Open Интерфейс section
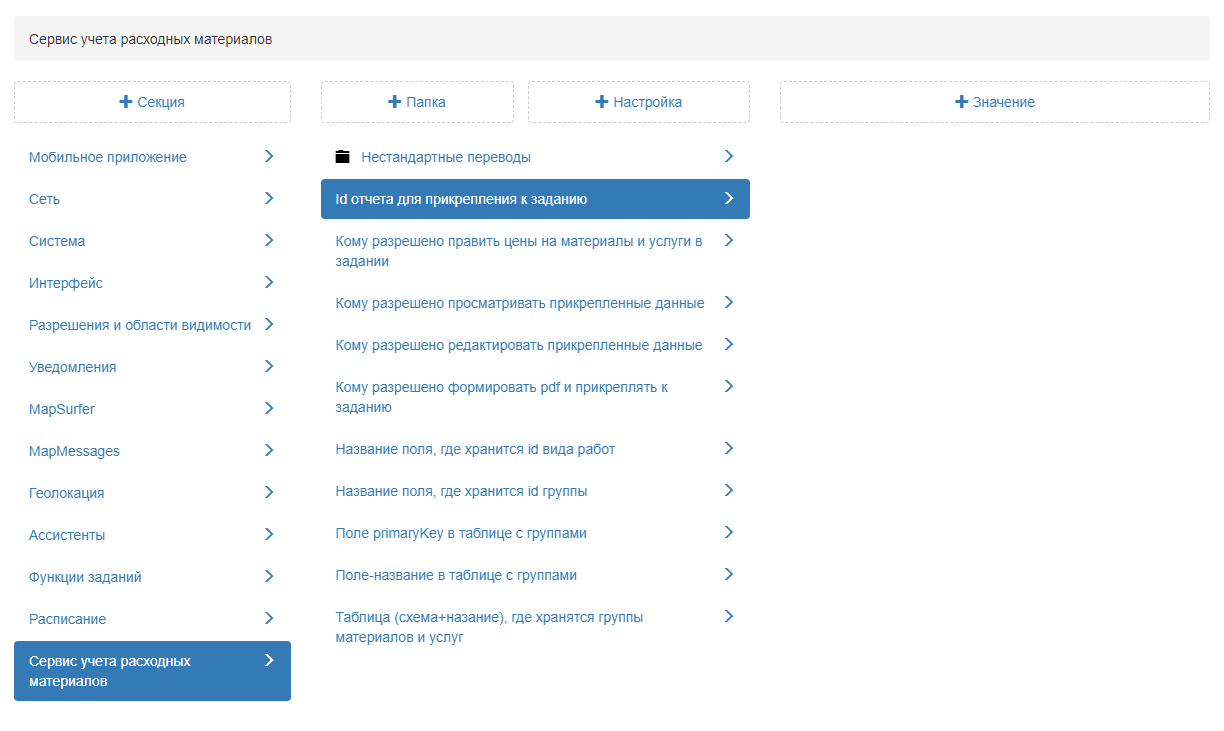Viewport: 1224px width, 731px height. [152, 283]
